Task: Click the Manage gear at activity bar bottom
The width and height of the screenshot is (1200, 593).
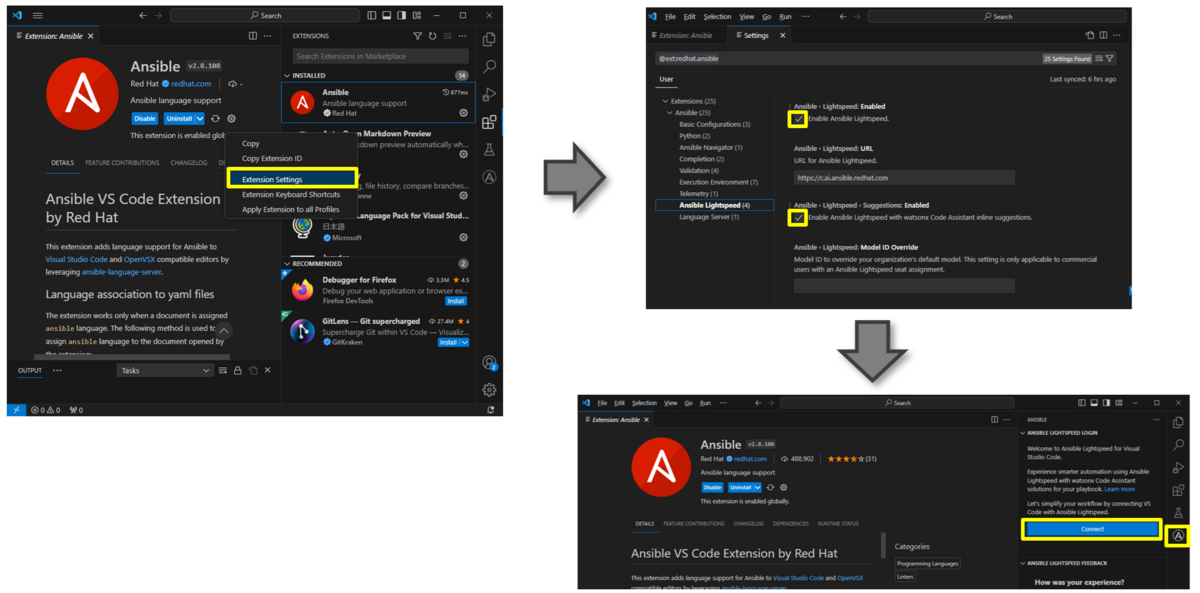Action: [489, 390]
